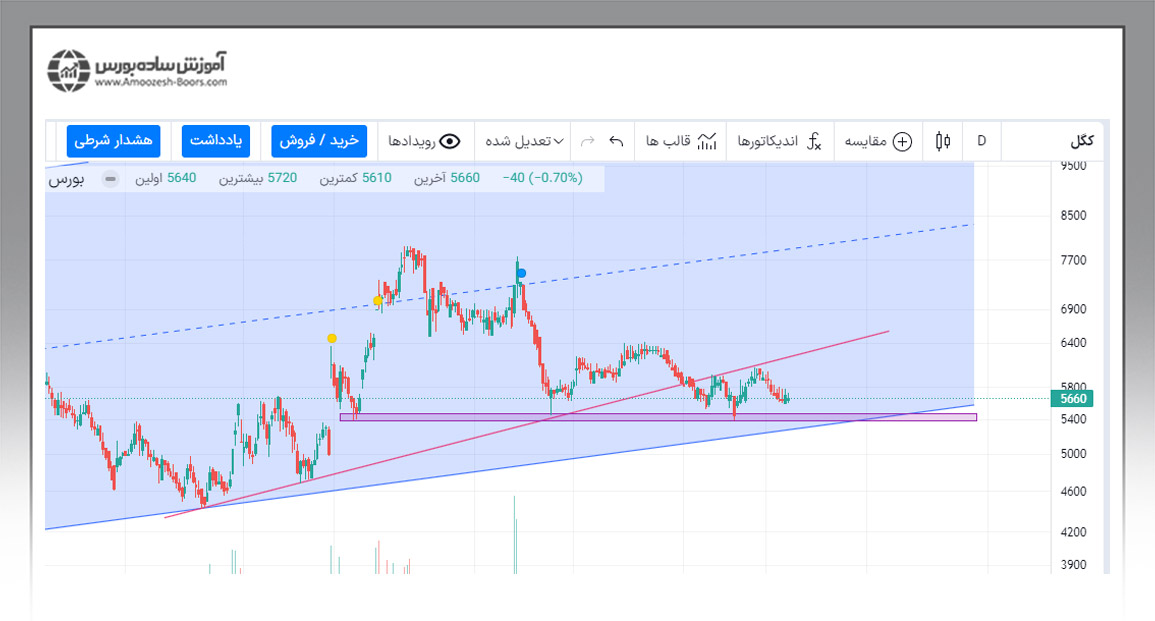Open the قالب ها menu
This screenshot has height=621, width=1155.
point(665,141)
